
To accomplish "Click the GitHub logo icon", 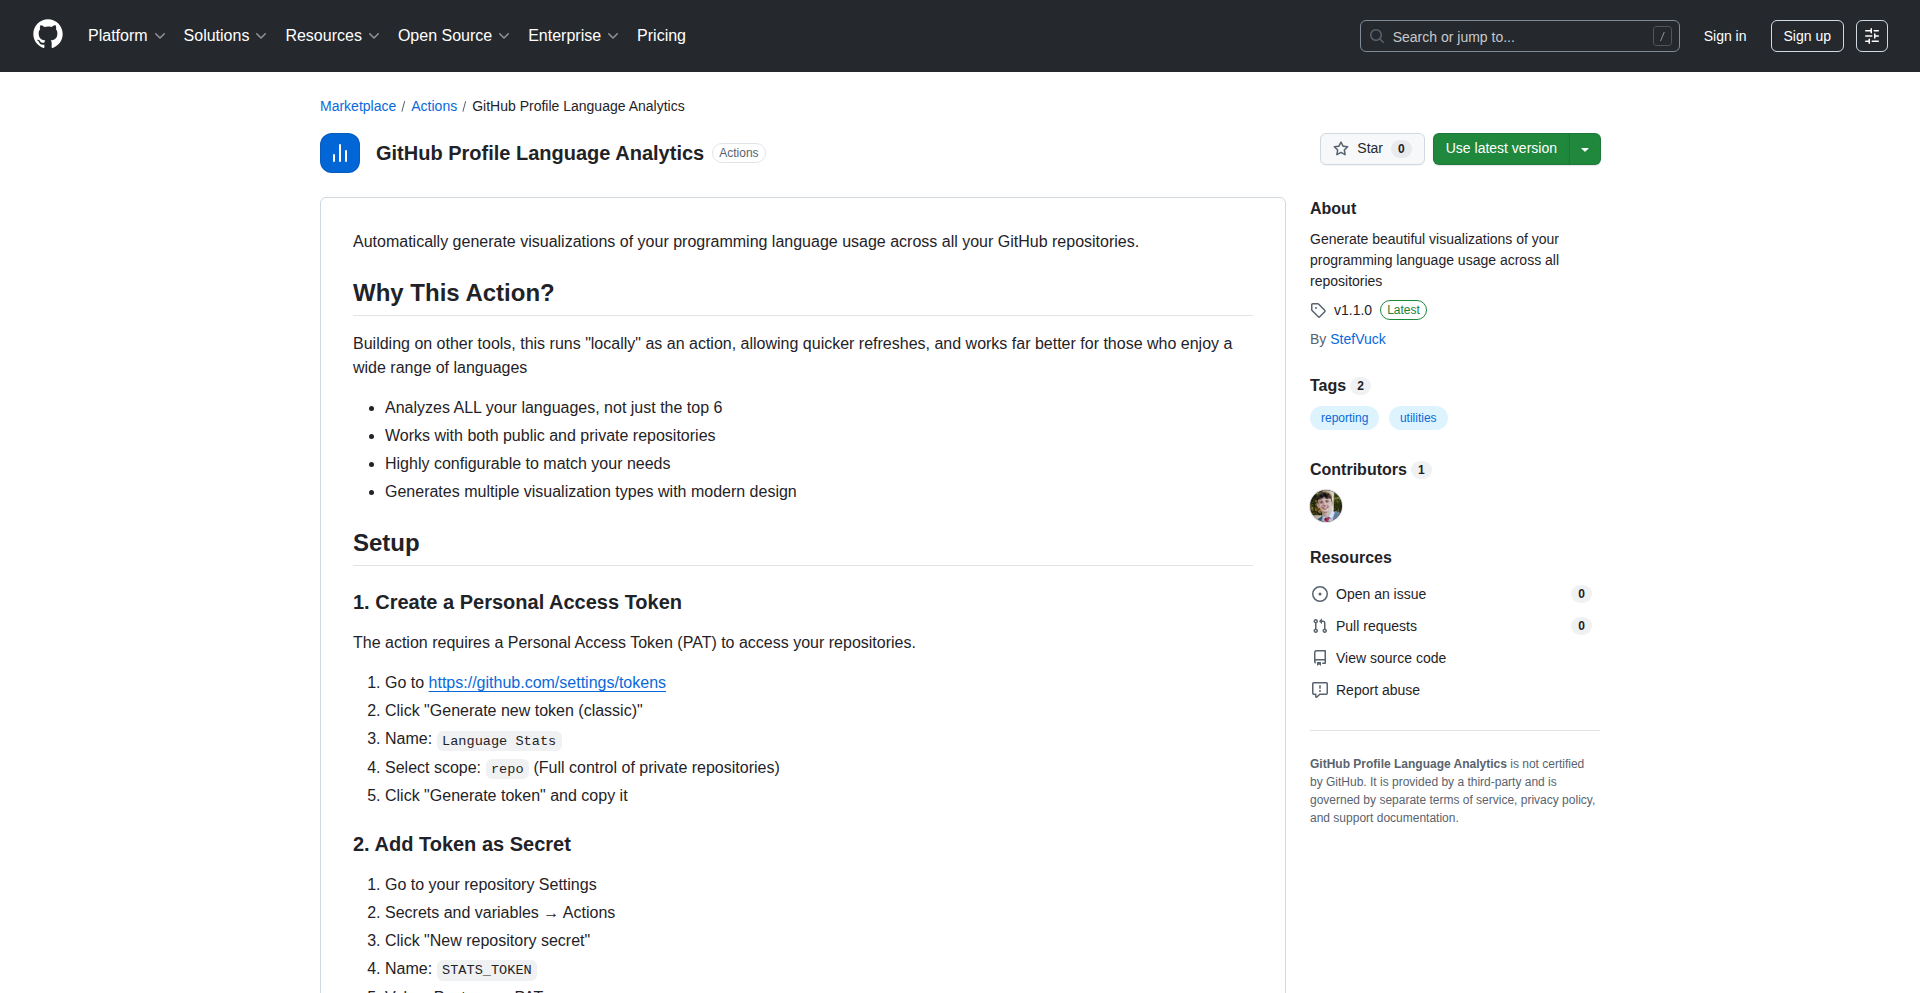I will (47, 35).
